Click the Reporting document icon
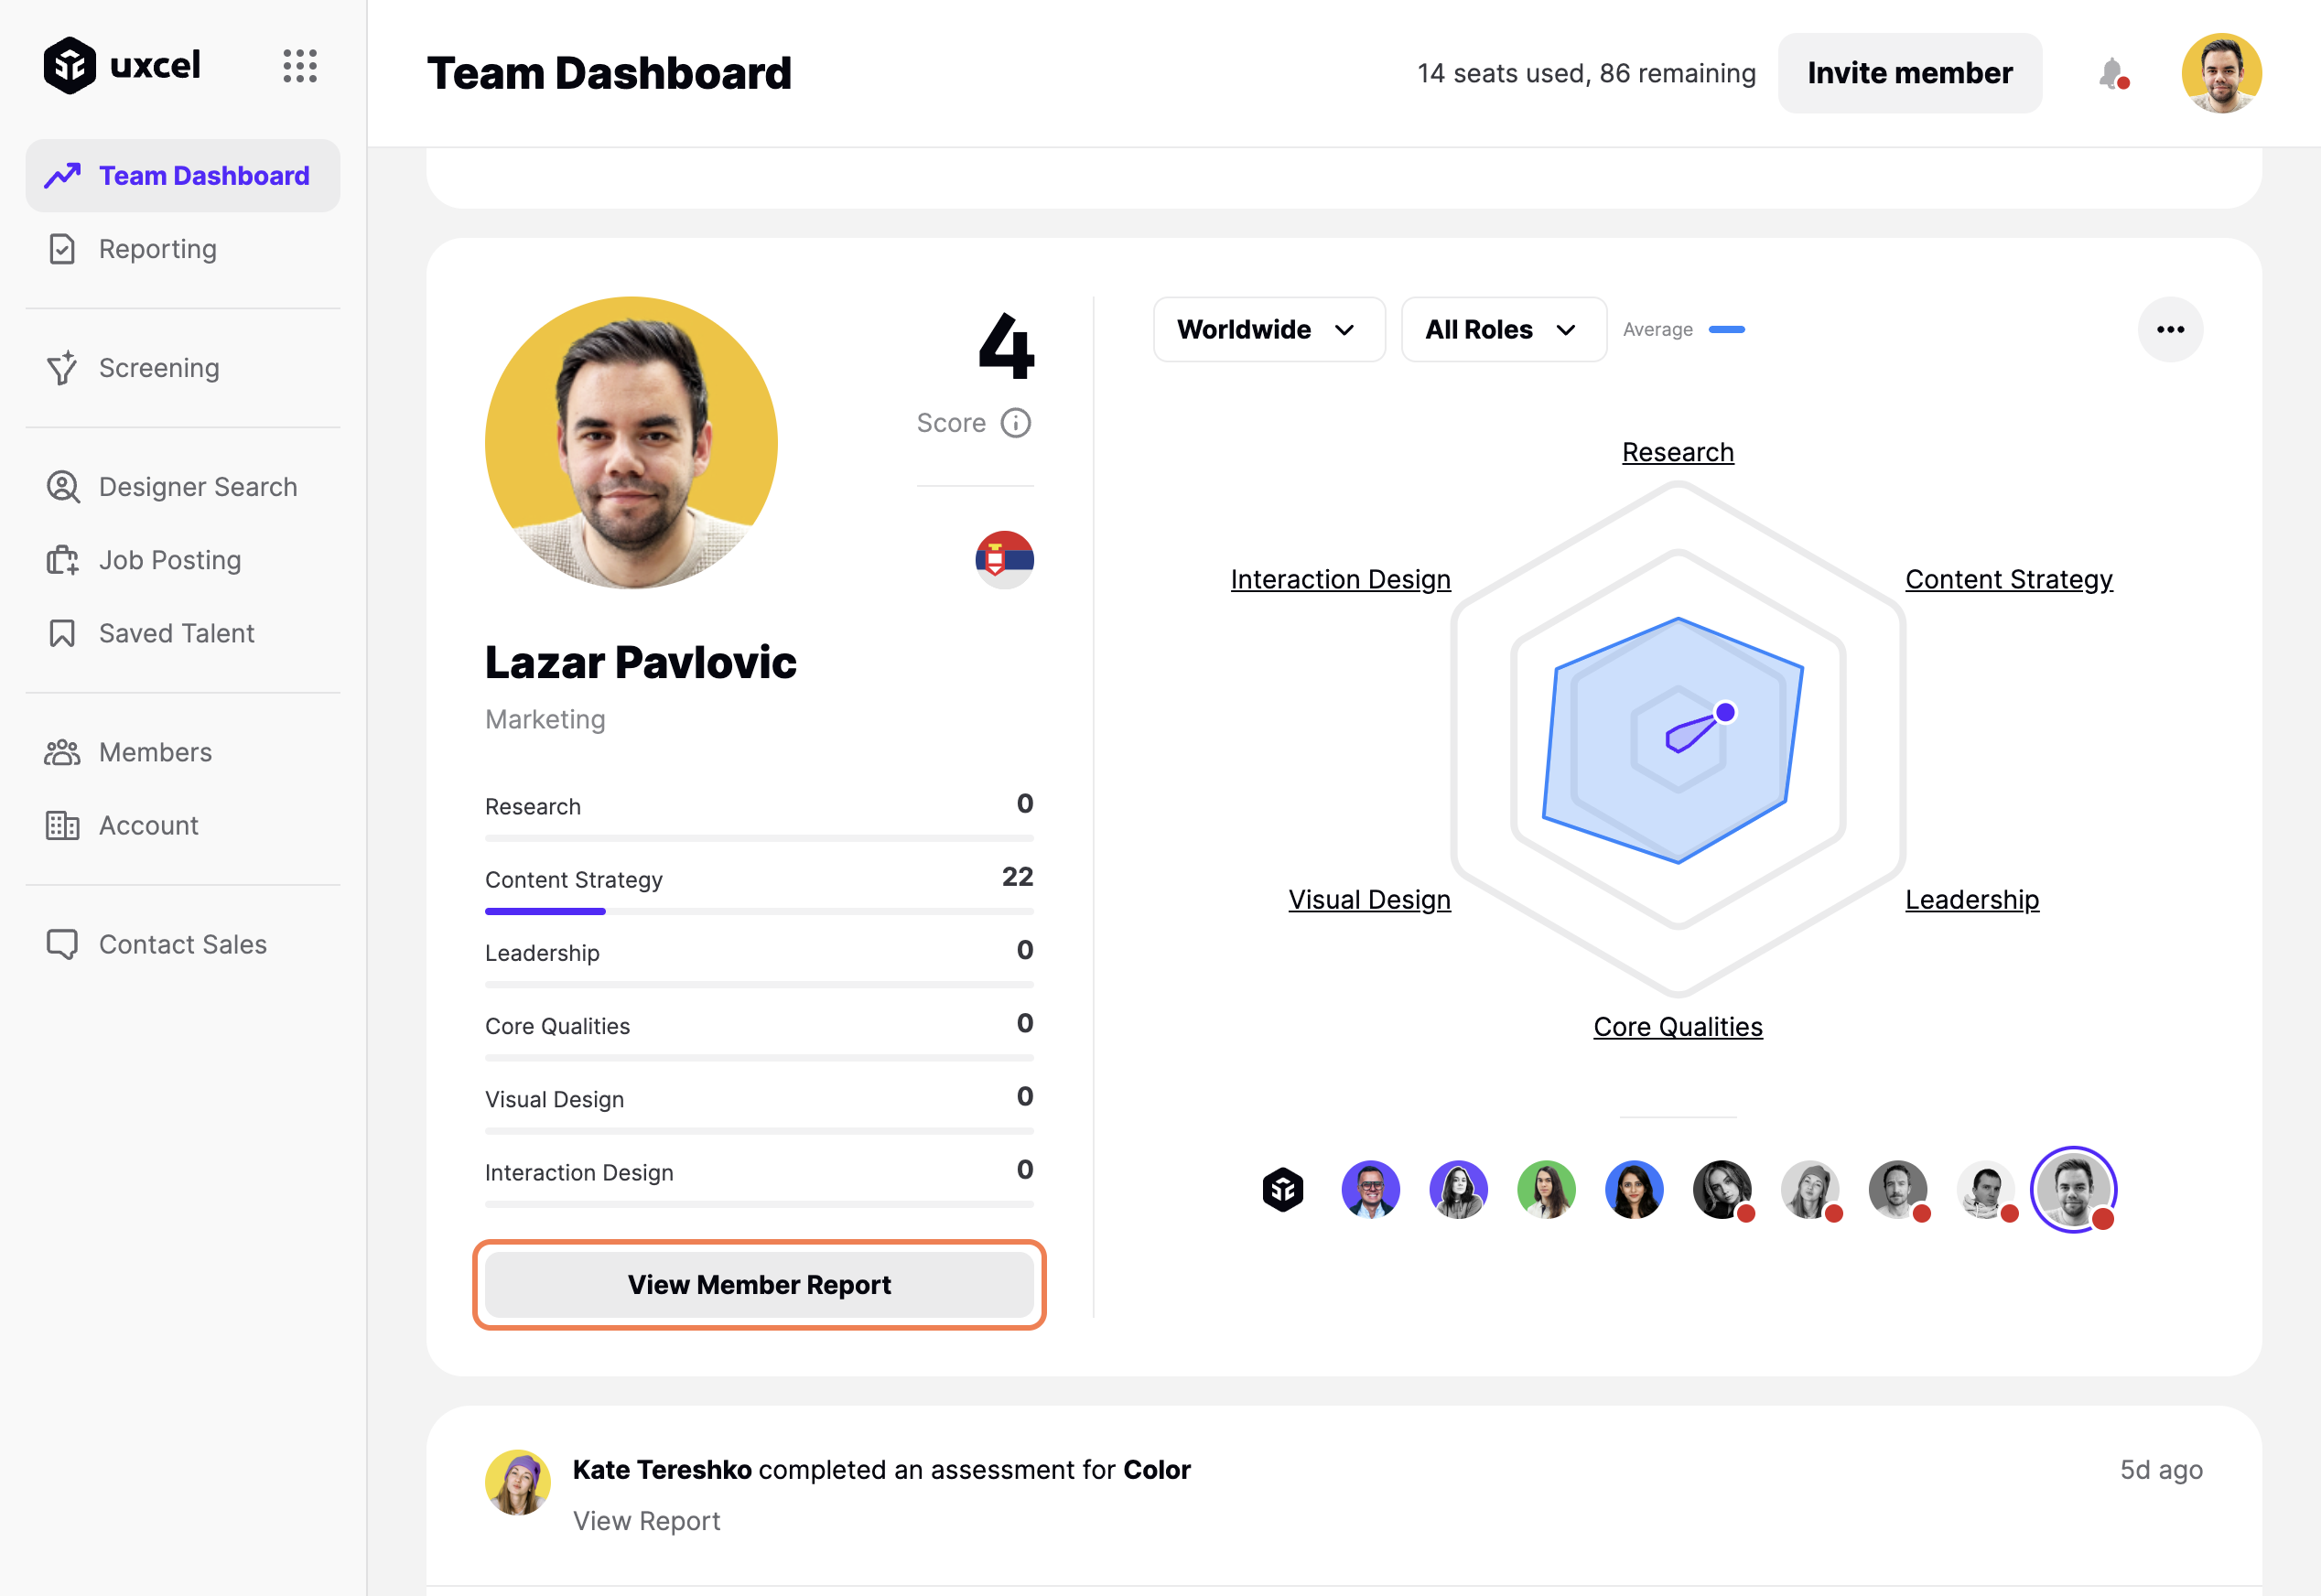This screenshot has width=2321, height=1596. [62, 249]
